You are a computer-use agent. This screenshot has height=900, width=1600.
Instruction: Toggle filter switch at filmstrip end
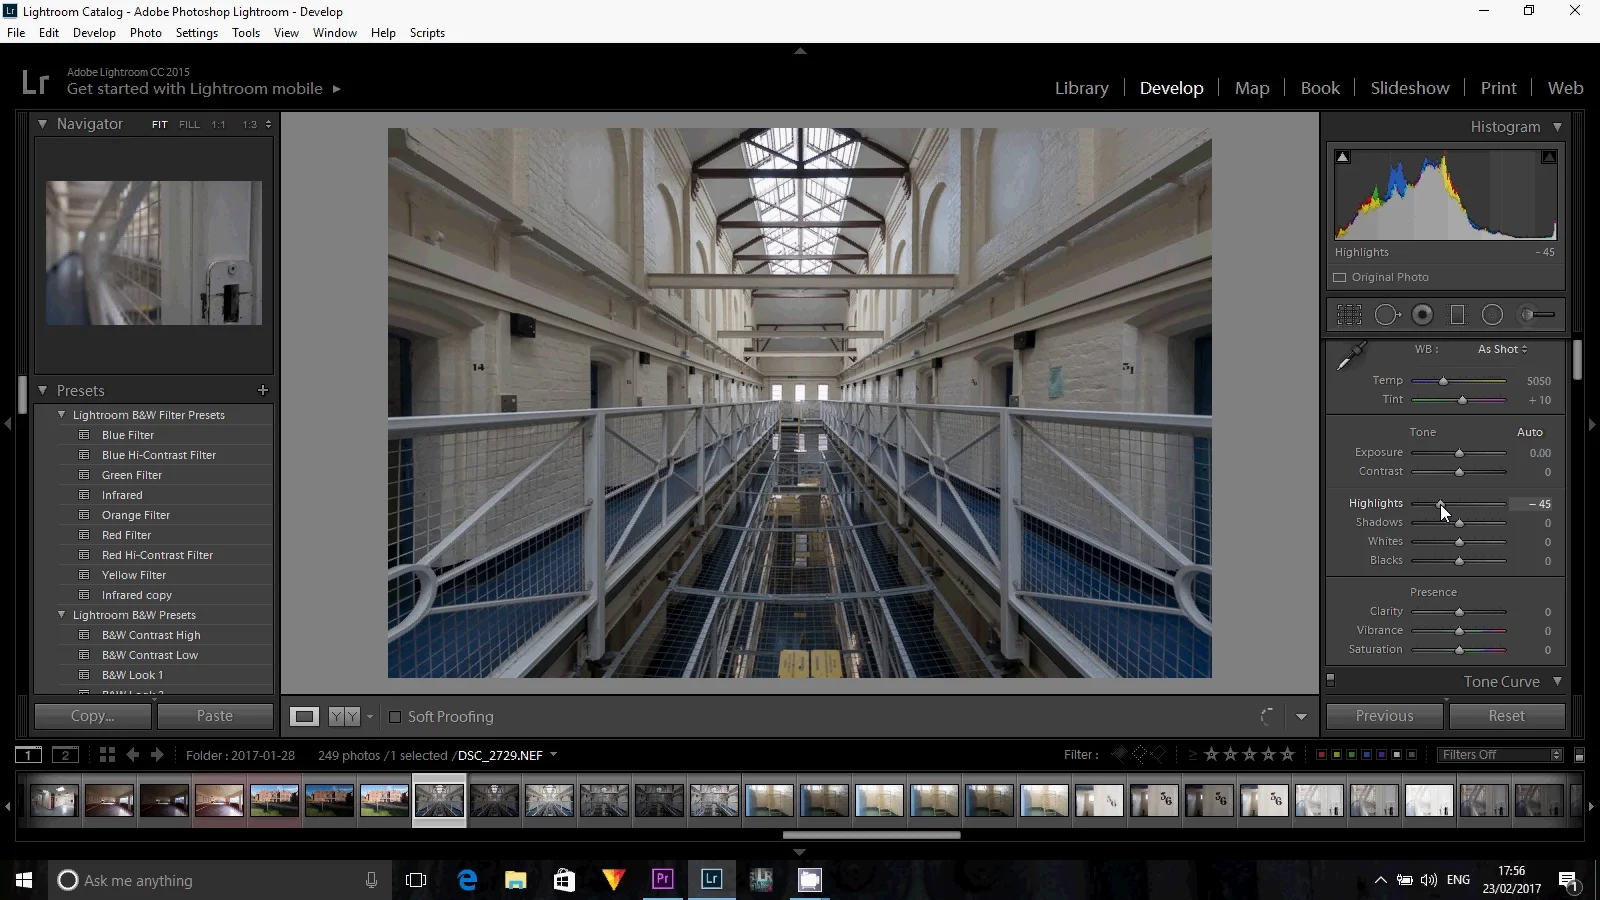tap(1580, 755)
